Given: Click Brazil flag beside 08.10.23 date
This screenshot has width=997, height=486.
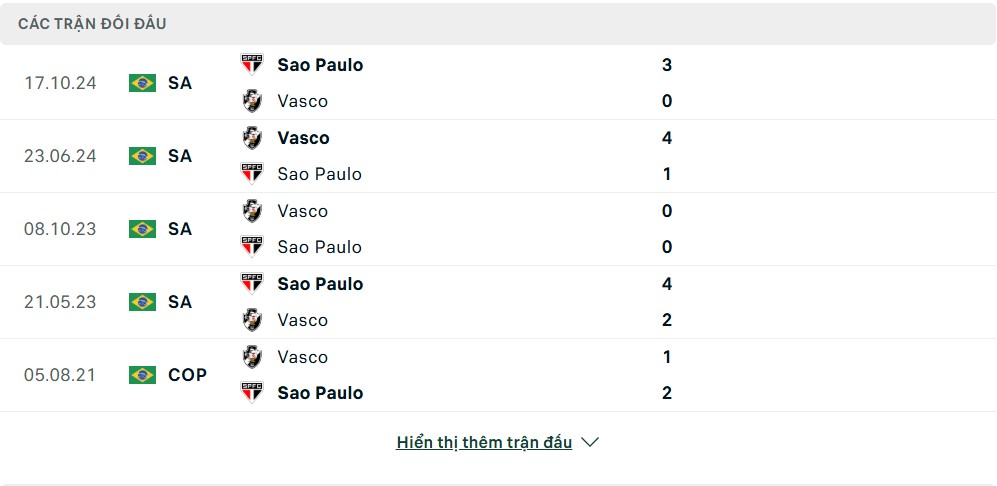Looking at the screenshot, I should tap(142, 229).
